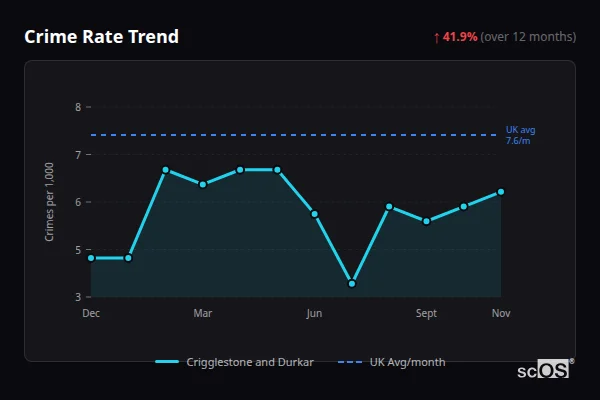Click the Sept x-axis label
The height and width of the screenshot is (400, 600).
426,313
